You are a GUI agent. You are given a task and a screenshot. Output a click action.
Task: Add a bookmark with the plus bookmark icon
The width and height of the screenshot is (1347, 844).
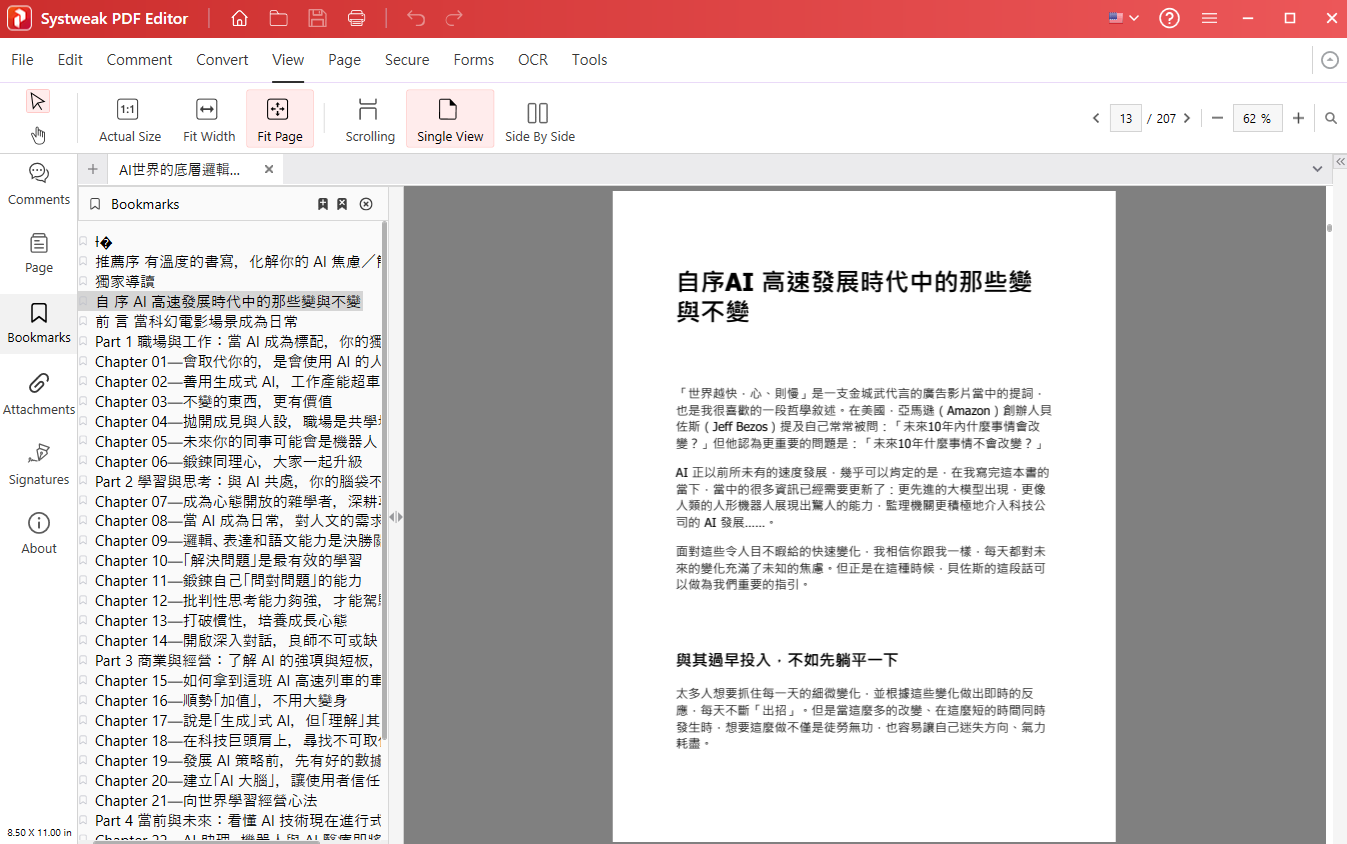[x=323, y=204]
